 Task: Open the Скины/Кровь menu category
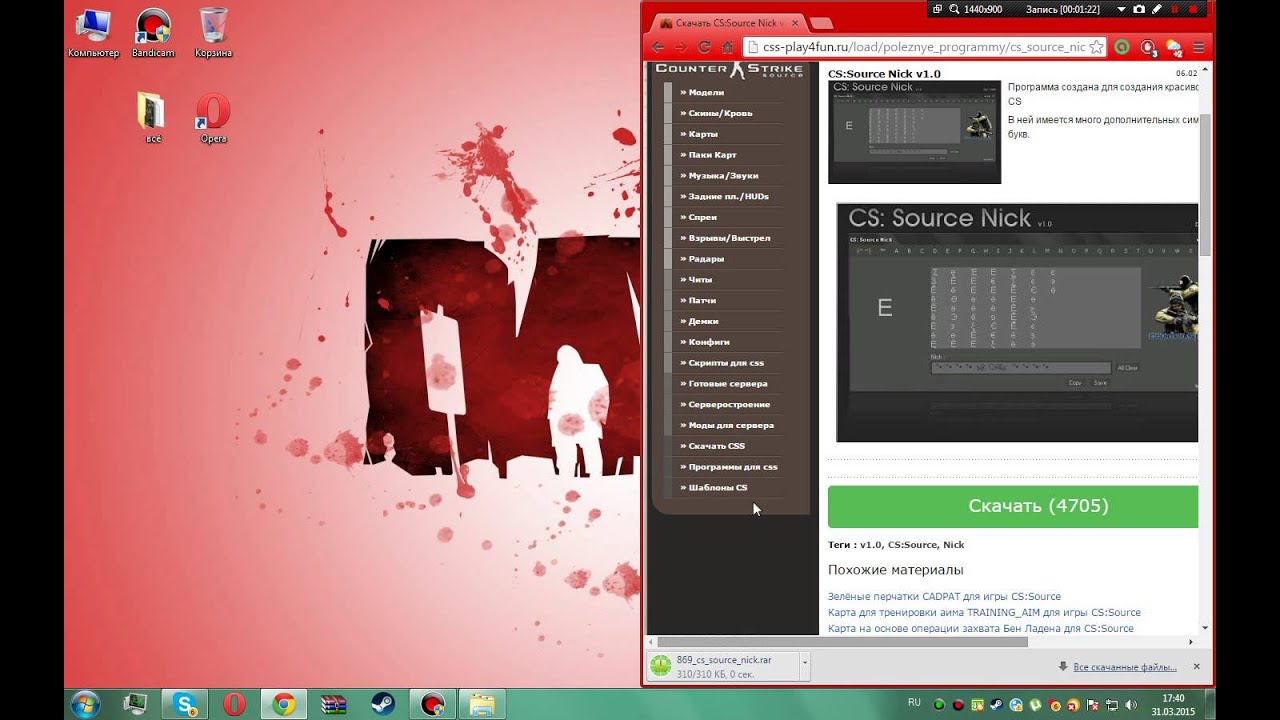(720, 113)
